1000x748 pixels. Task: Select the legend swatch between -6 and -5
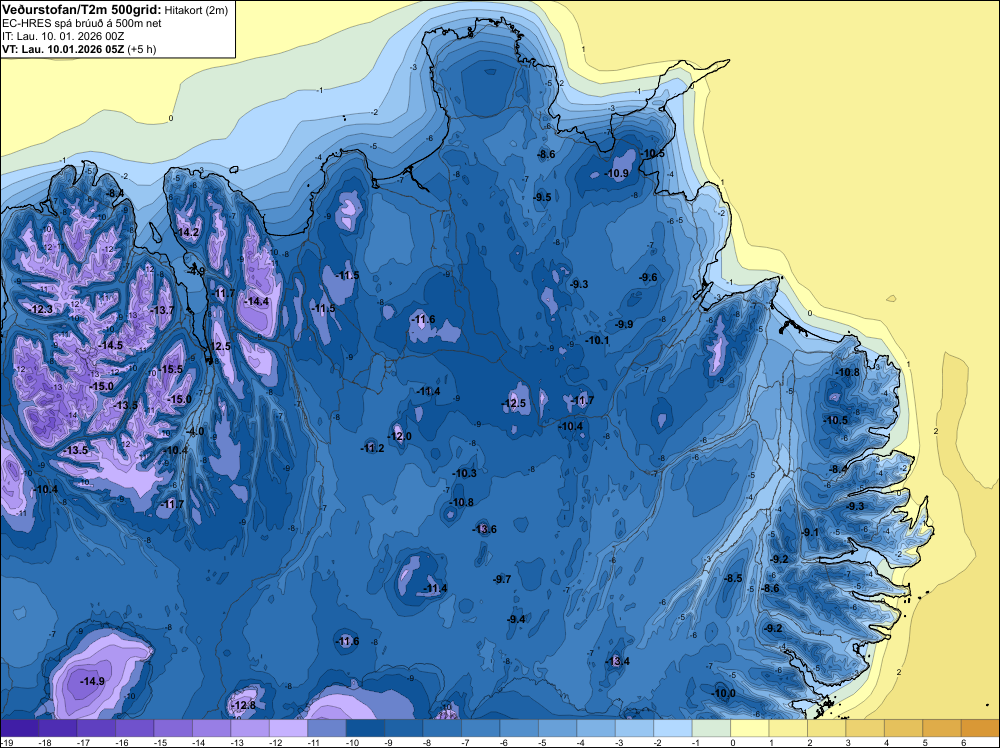pos(519,728)
